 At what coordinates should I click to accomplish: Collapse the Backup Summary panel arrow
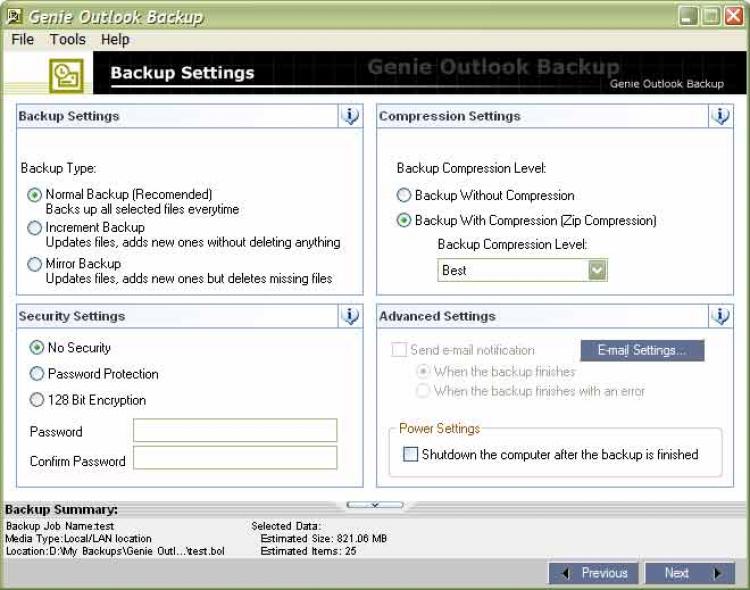coord(375,505)
